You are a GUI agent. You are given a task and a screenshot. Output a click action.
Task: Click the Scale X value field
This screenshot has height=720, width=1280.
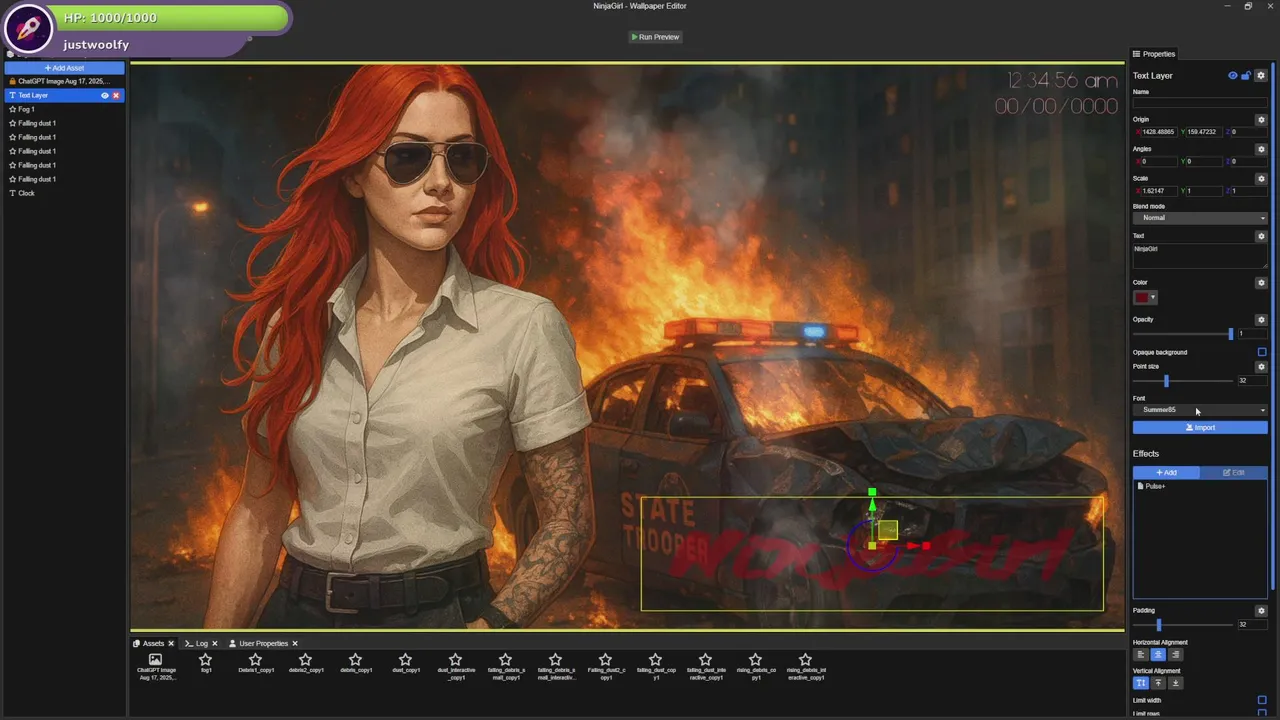[1159, 191]
